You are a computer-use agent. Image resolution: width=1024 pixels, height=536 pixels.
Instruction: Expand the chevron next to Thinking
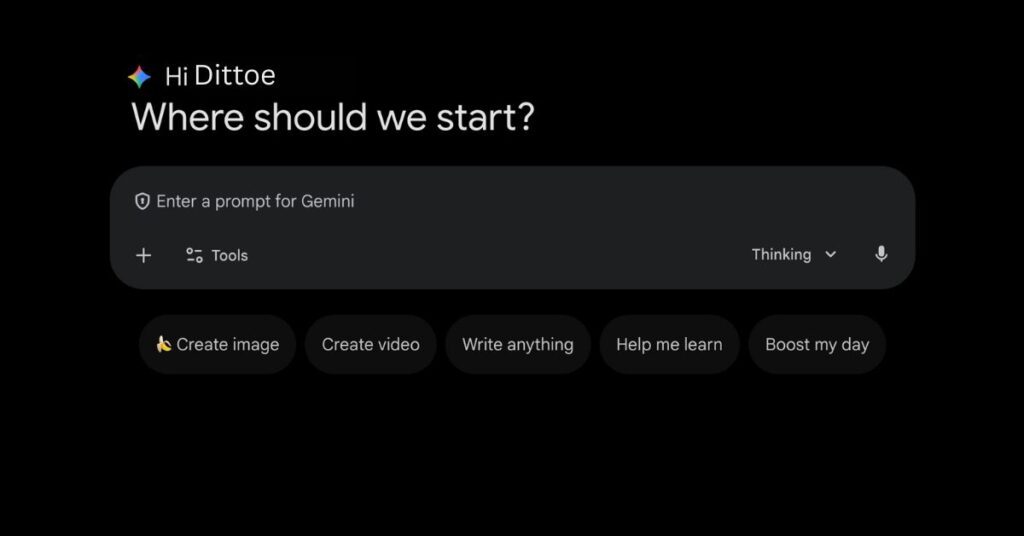830,255
